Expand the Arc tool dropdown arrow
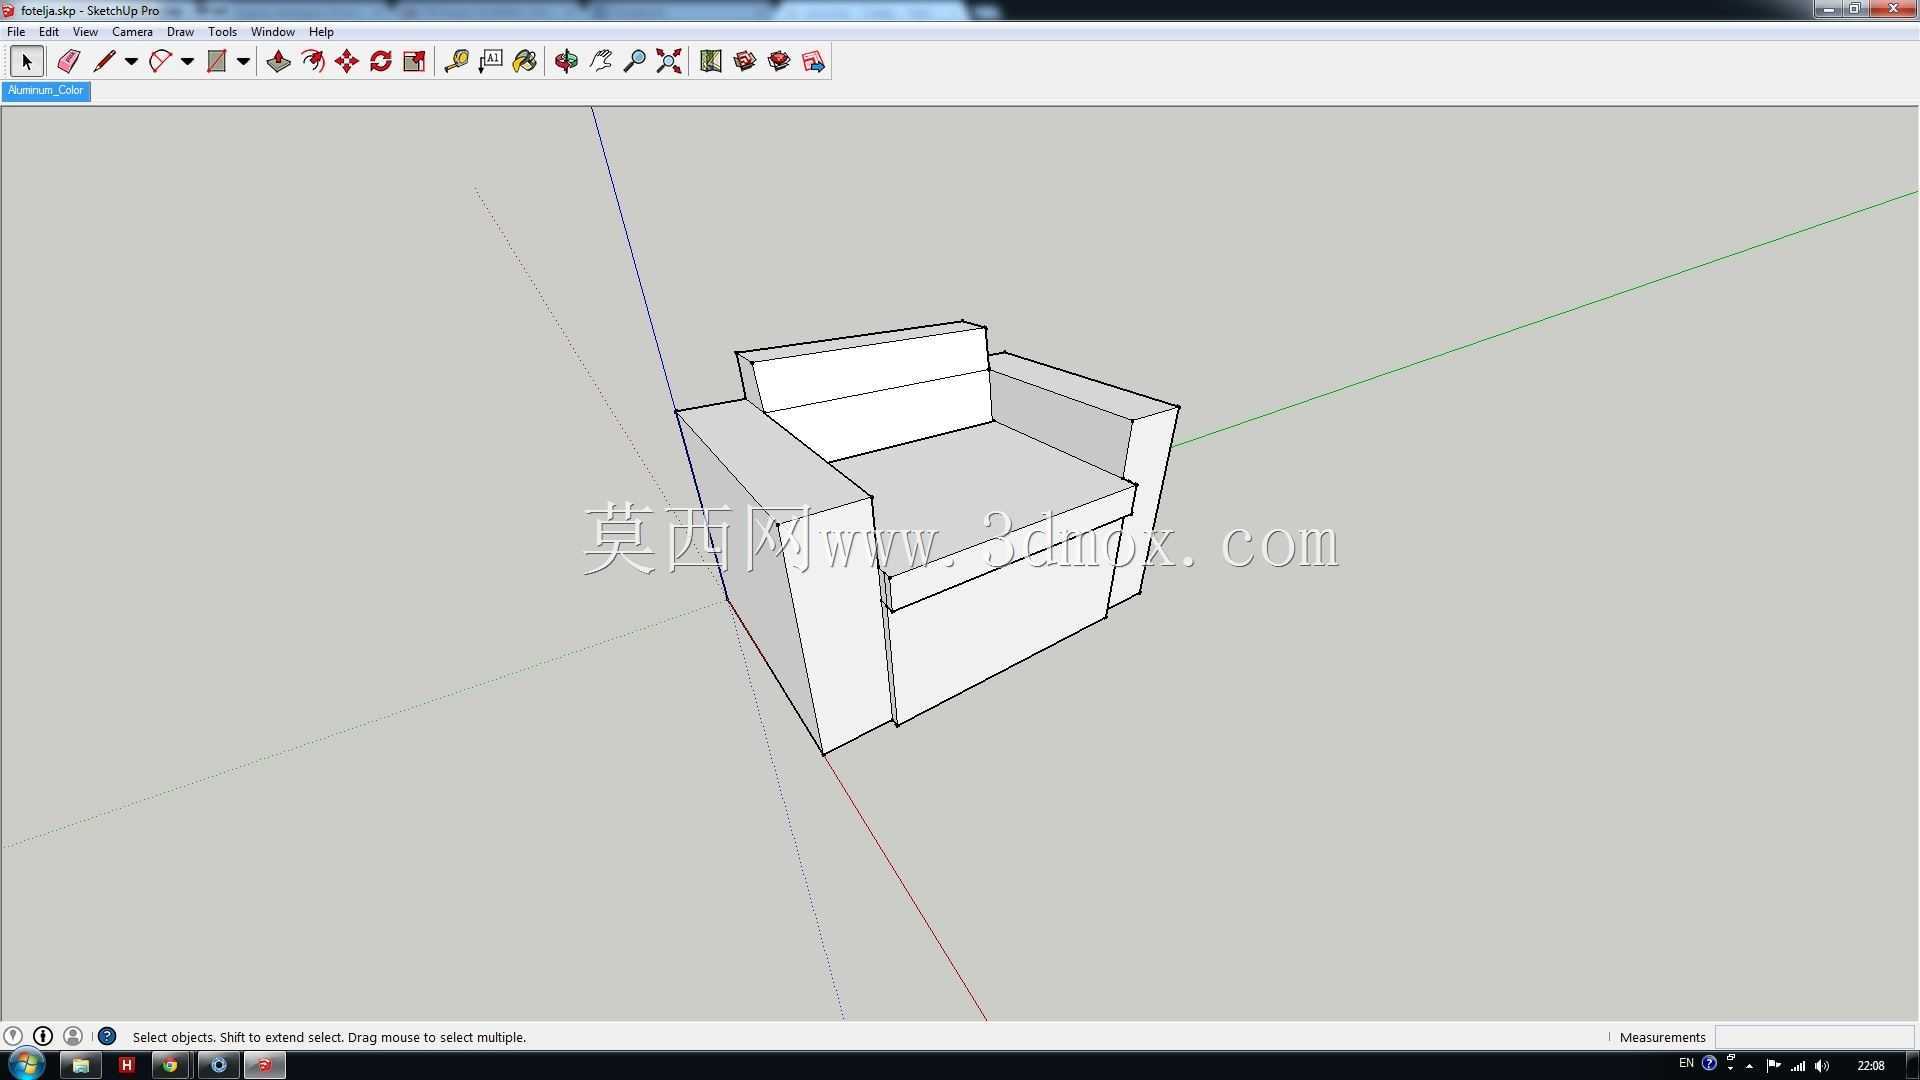The image size is (1920, 1080). click(x=187, y=62)
